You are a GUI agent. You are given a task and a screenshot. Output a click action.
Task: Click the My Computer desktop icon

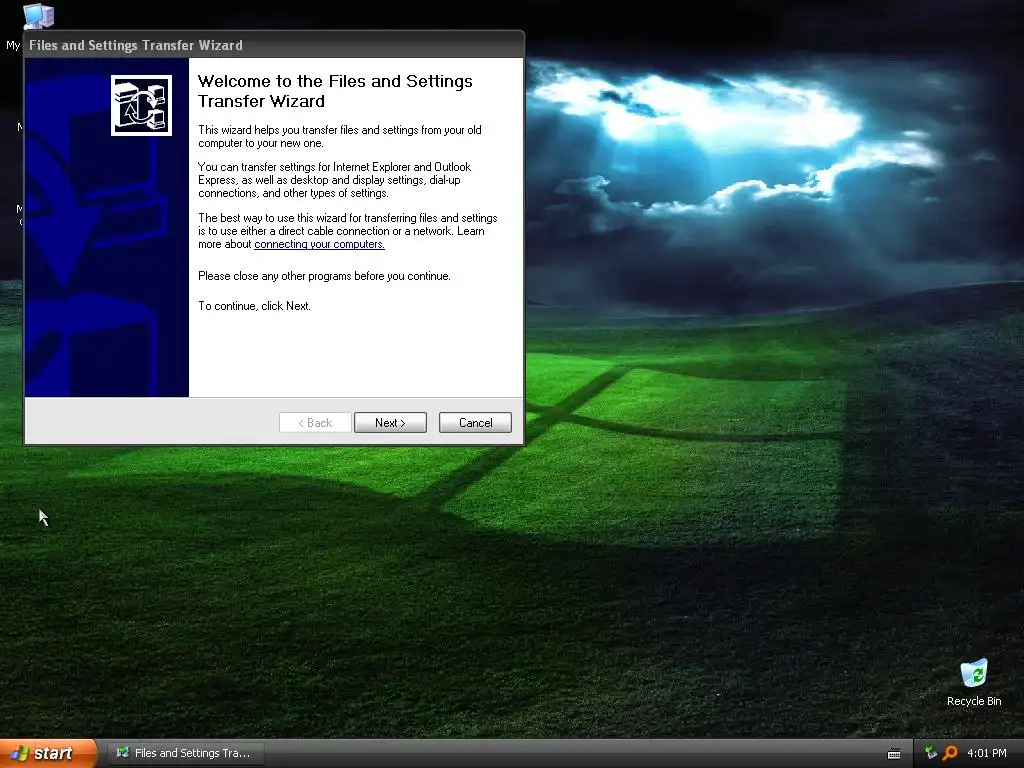pos(37,16)
